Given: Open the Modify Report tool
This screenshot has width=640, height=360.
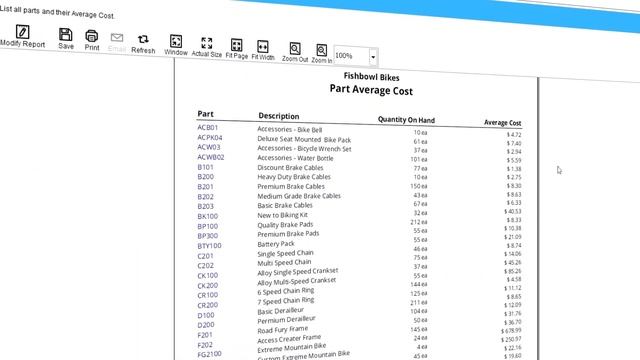Looking at the screenshot, I should [x=22, y=36].
